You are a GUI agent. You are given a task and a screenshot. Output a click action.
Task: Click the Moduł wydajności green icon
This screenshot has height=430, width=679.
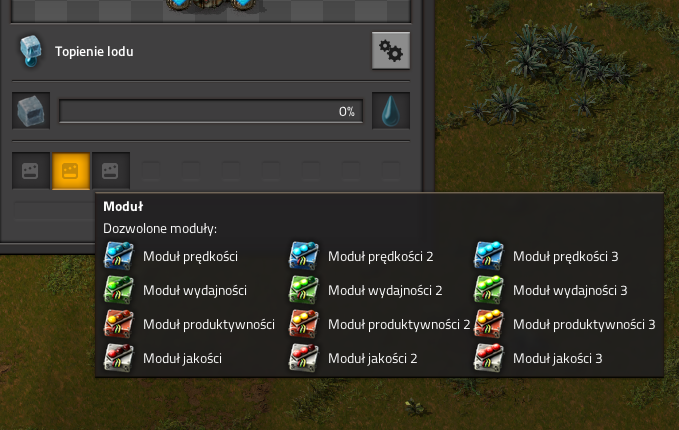[119, 290]
